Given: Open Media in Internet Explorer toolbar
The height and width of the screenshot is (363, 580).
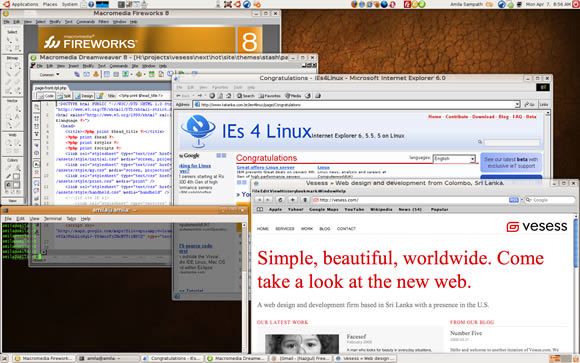Looking at the screenshot, I should tap(293, 96).
